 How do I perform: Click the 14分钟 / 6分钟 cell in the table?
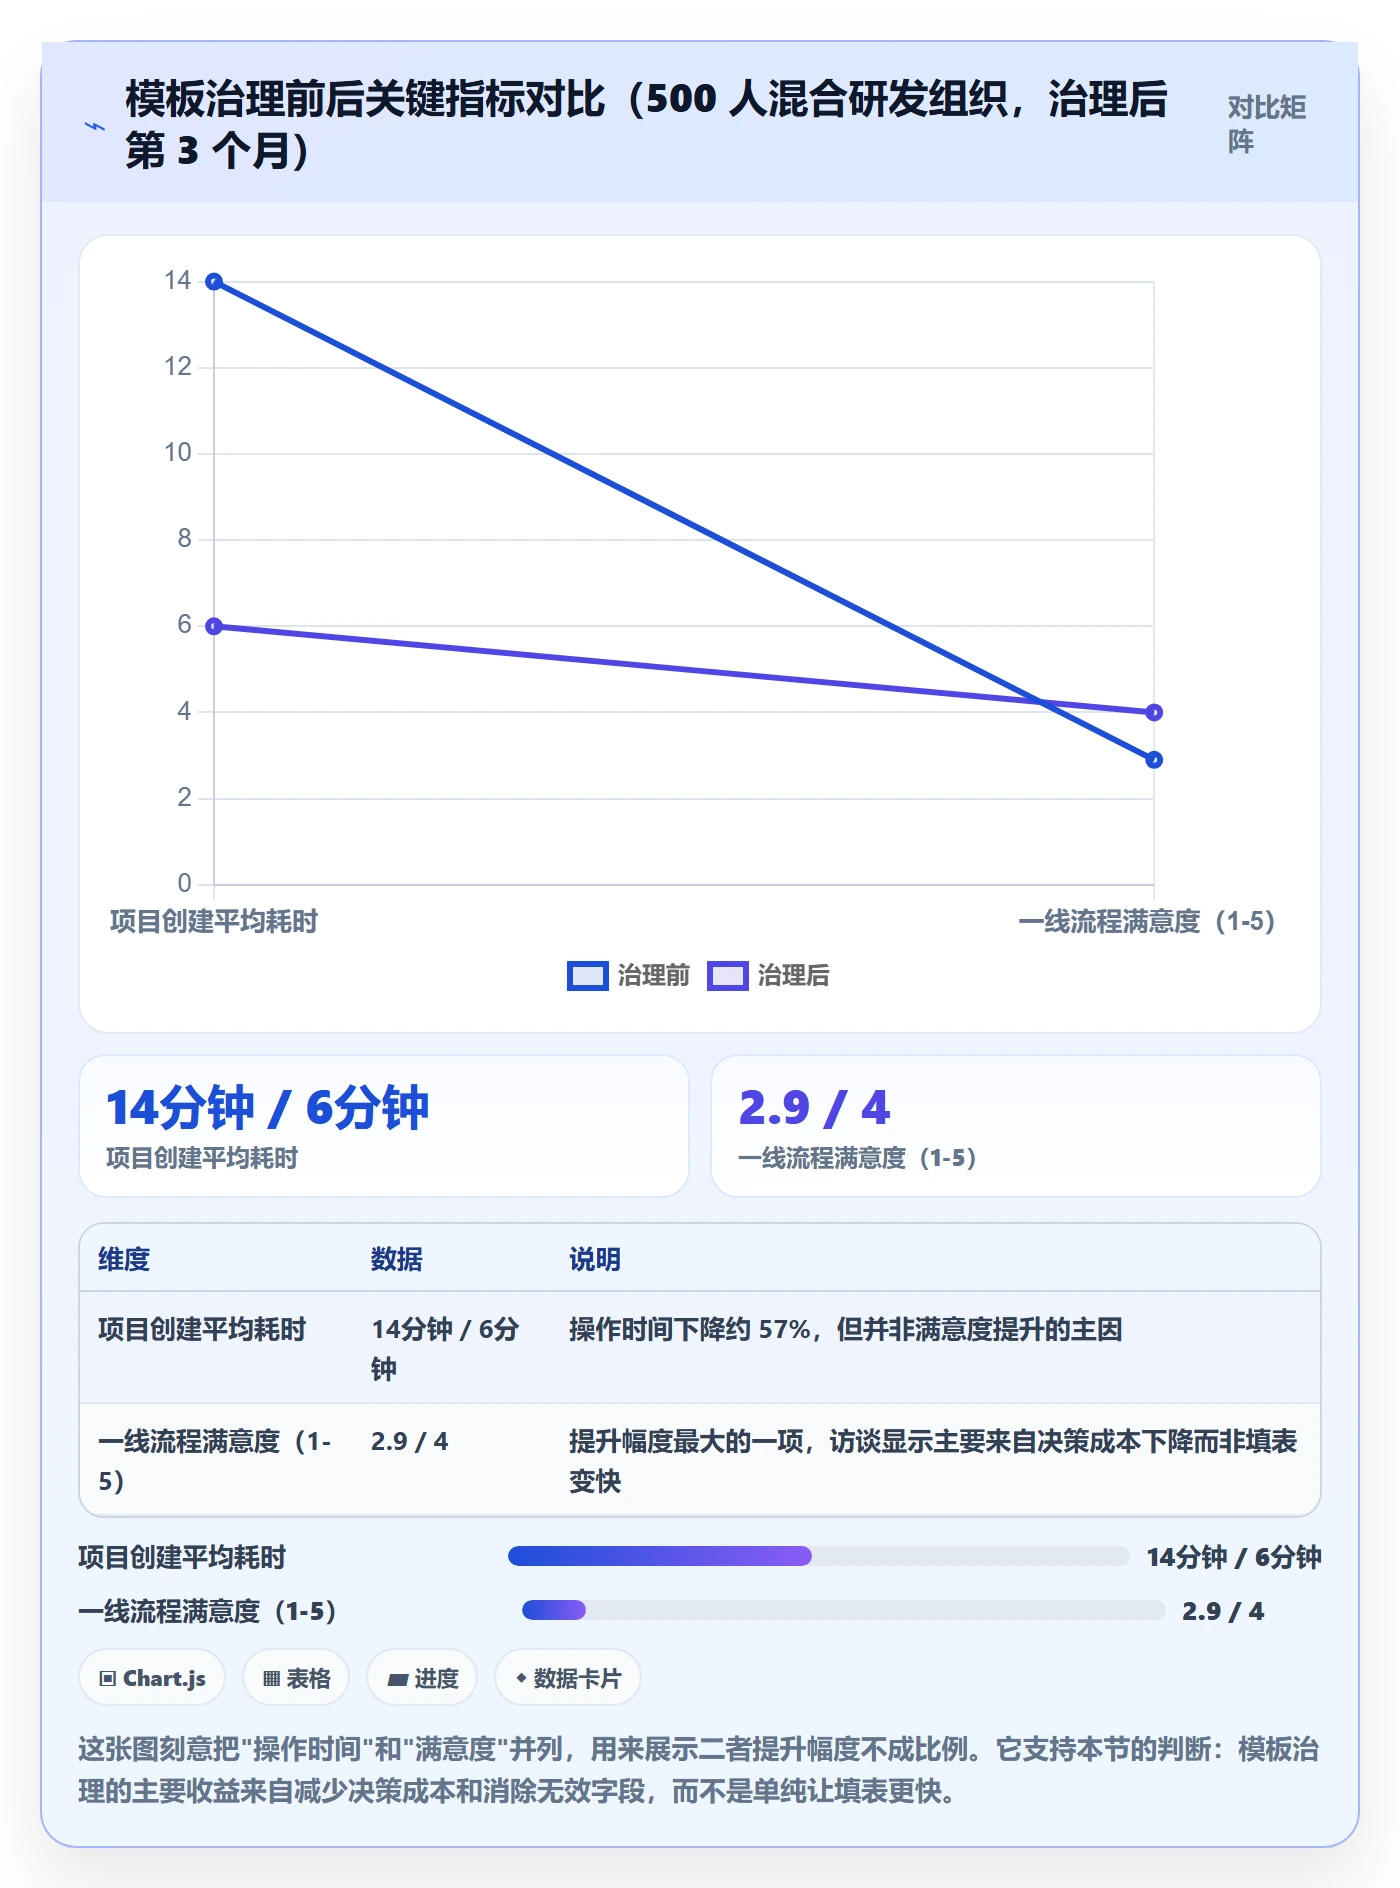pos(446,1348)
